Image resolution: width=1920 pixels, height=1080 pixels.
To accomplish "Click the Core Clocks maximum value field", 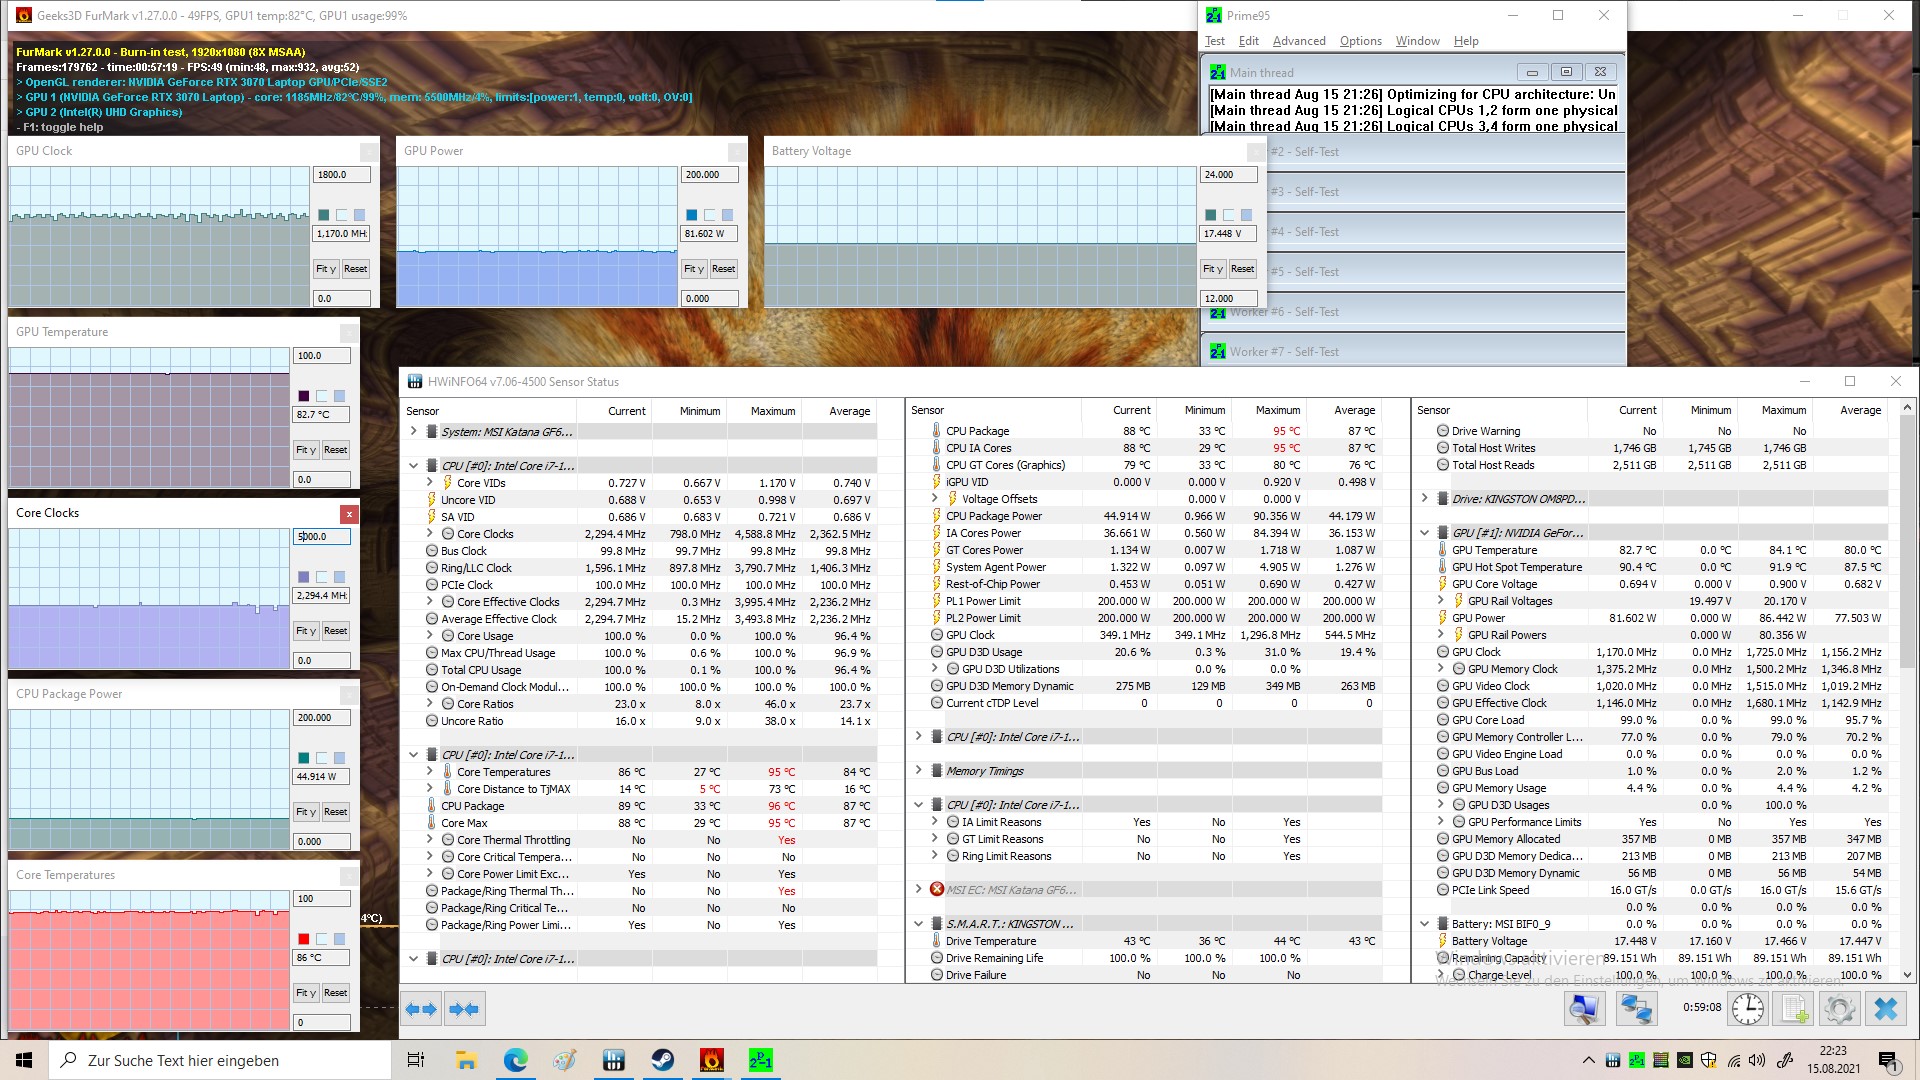I will tap(322, 537).
